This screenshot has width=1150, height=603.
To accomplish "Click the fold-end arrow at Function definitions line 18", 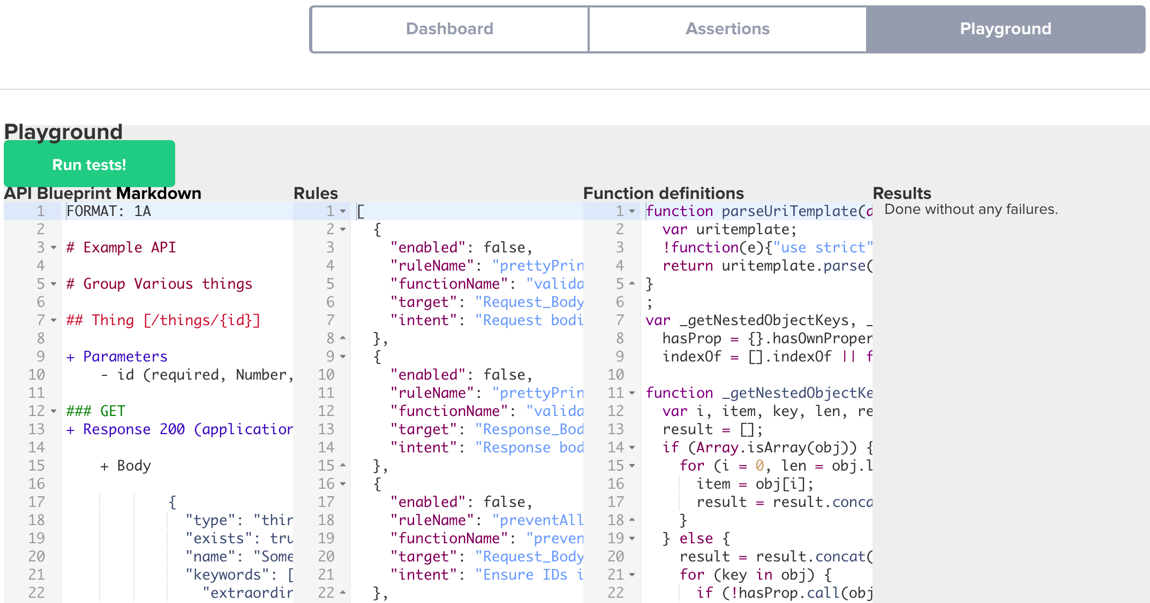I will (x=633, y=521).
